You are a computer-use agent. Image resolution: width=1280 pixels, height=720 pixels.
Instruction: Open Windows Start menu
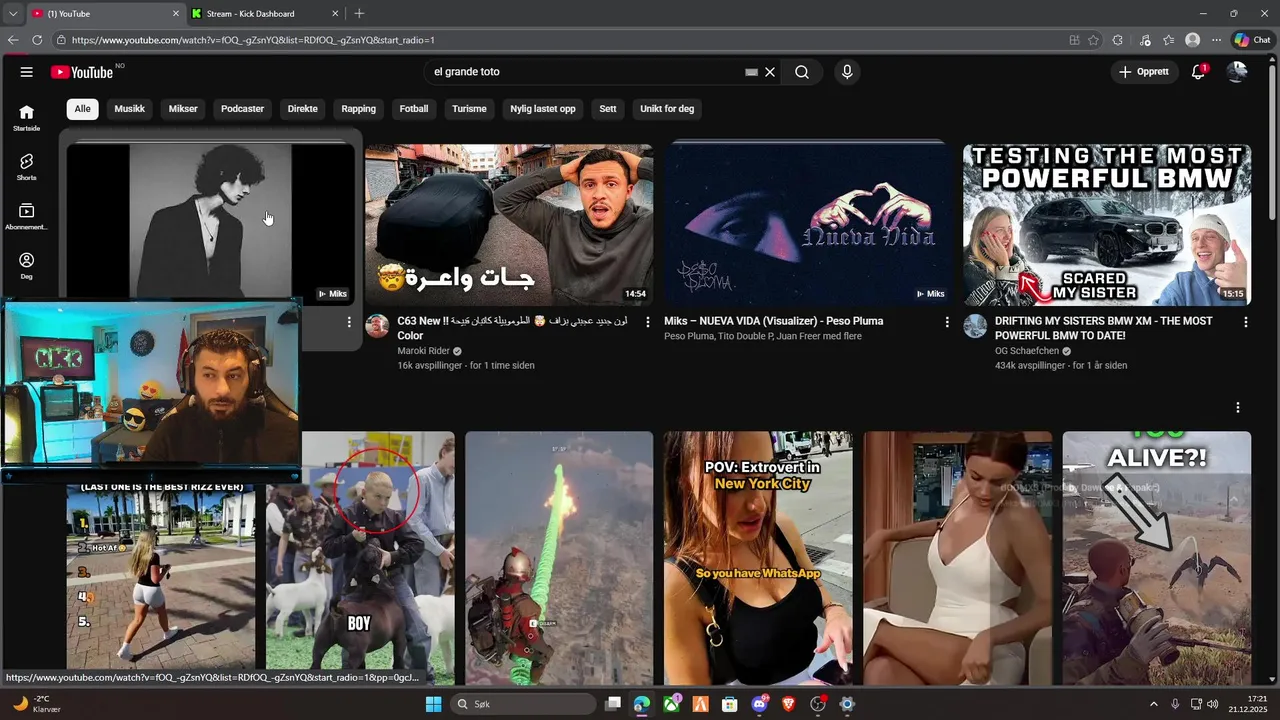pos(433,704)
